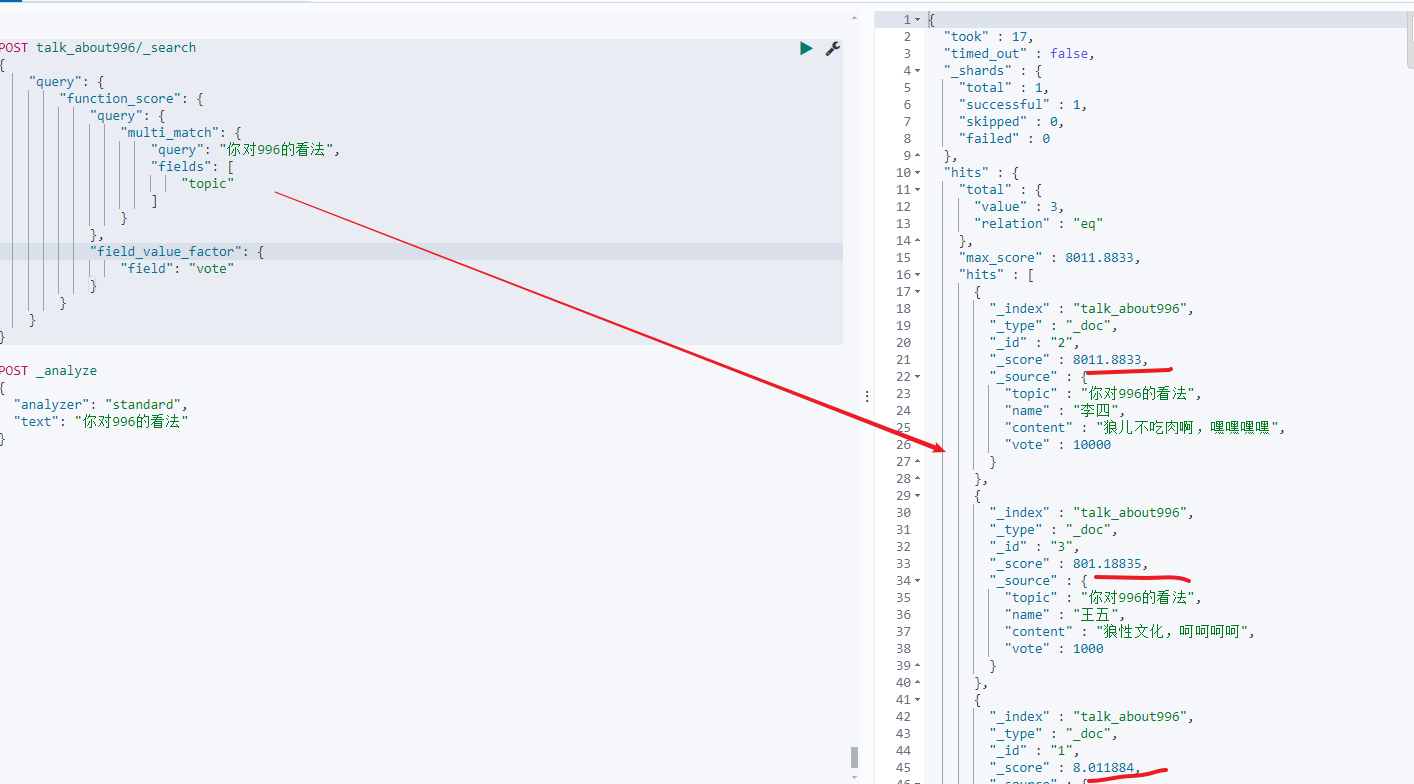Collapse third hit object at line 41
1414x784 pixels.
[918, 700]
